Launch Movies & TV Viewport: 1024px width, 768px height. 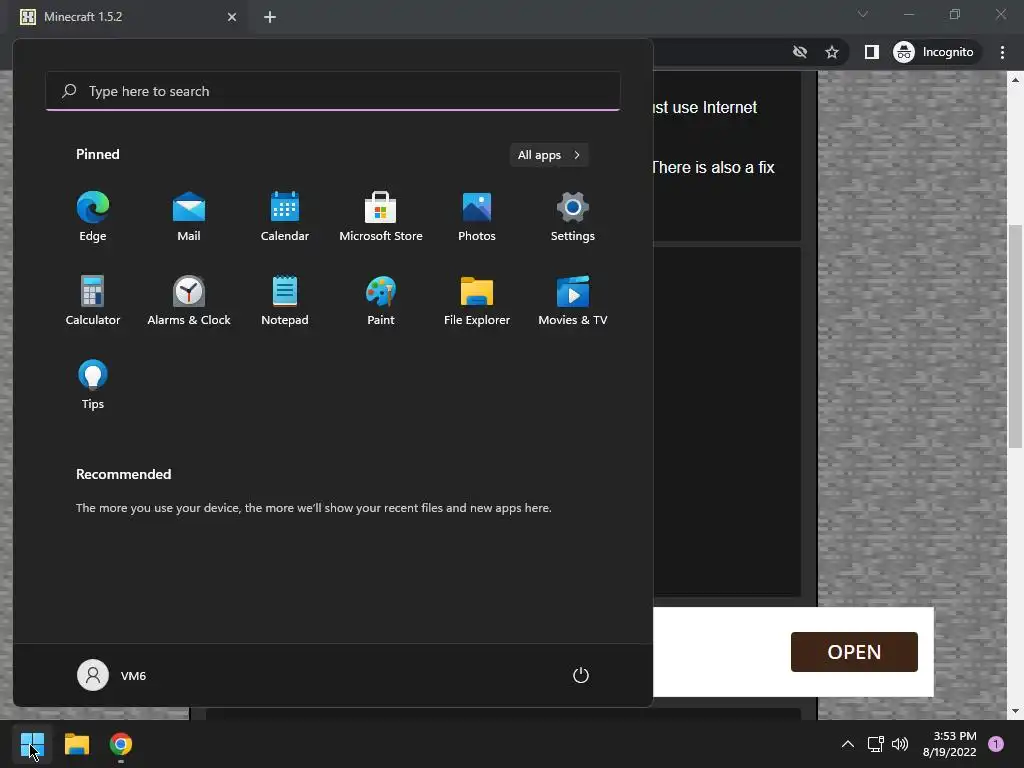click(x=573, y=300)
